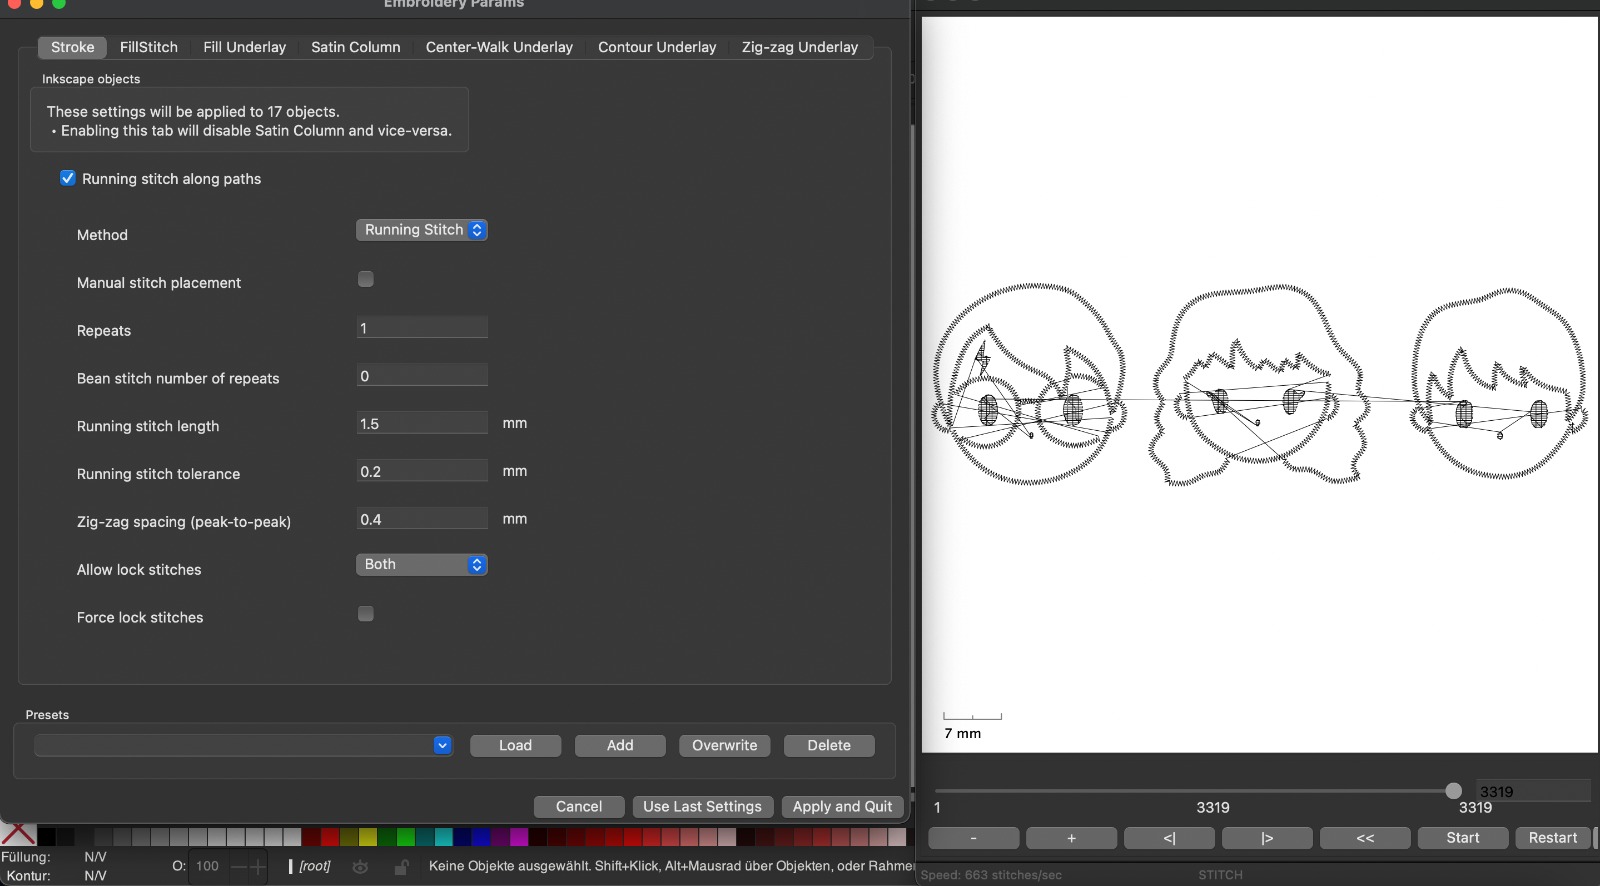Click Apply and Quit button

tap(842, 807)
